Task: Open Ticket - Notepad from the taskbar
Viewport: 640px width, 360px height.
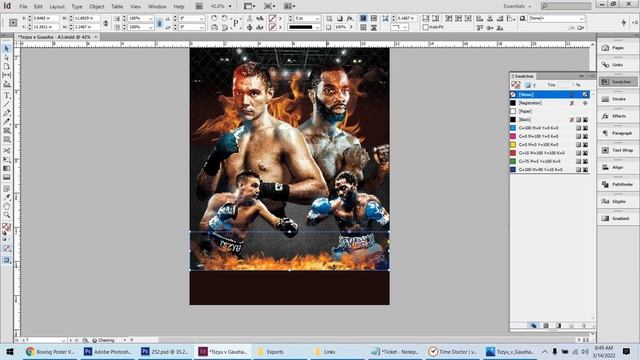Action: [x=396, y=351]
